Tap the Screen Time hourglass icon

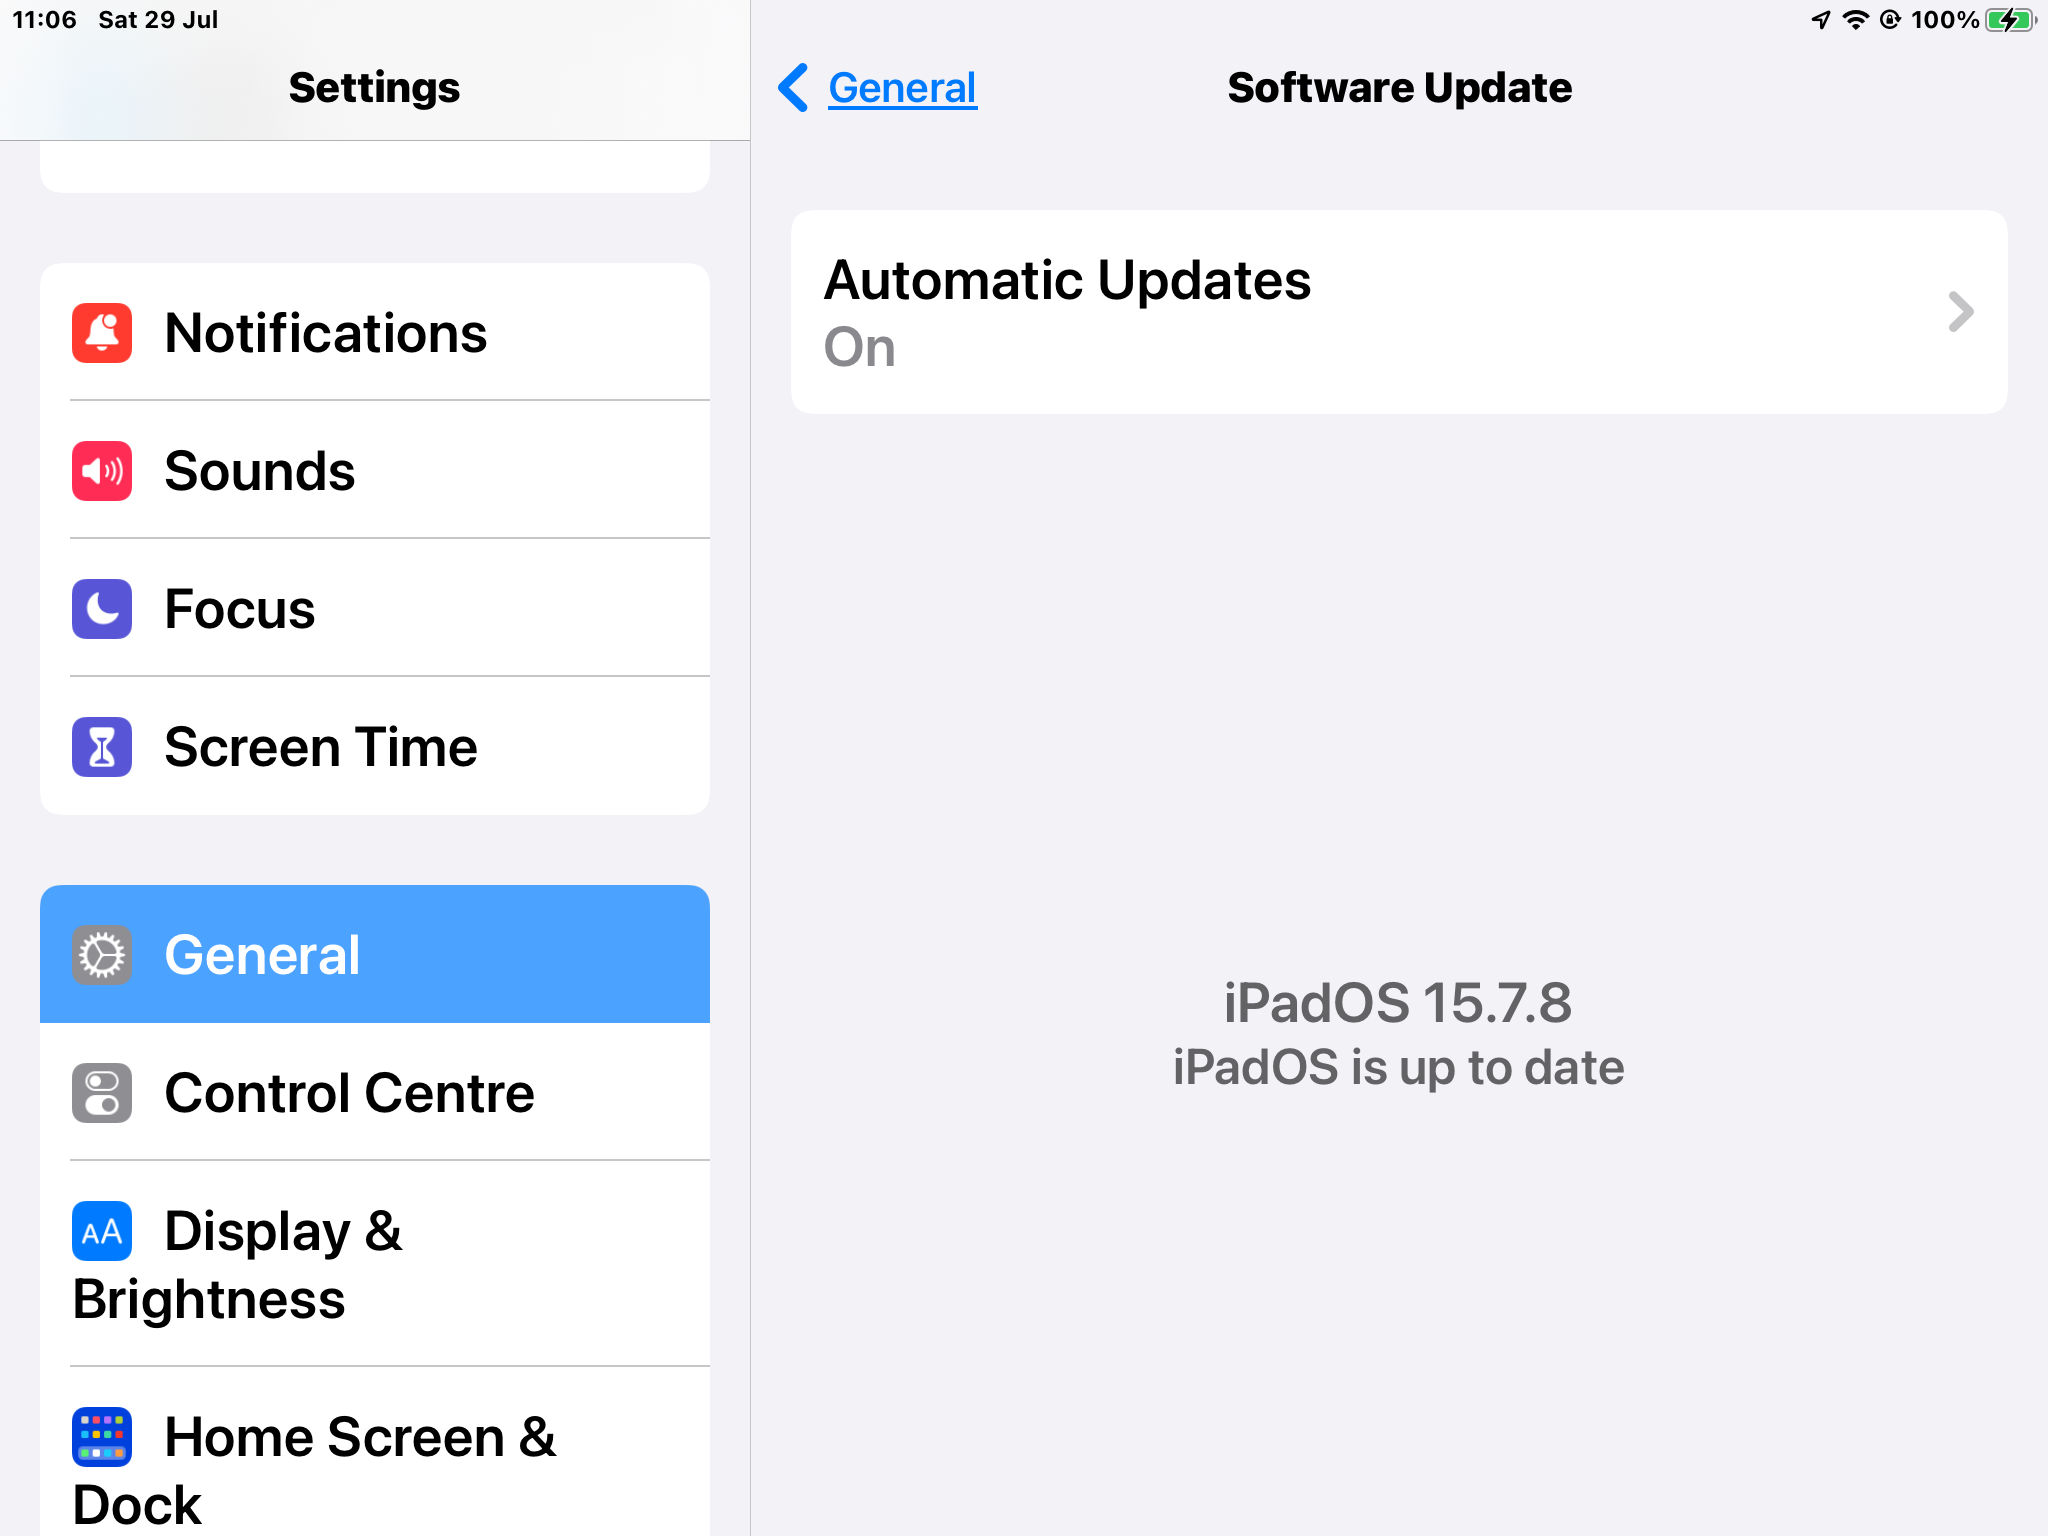[x=102, y=747]
